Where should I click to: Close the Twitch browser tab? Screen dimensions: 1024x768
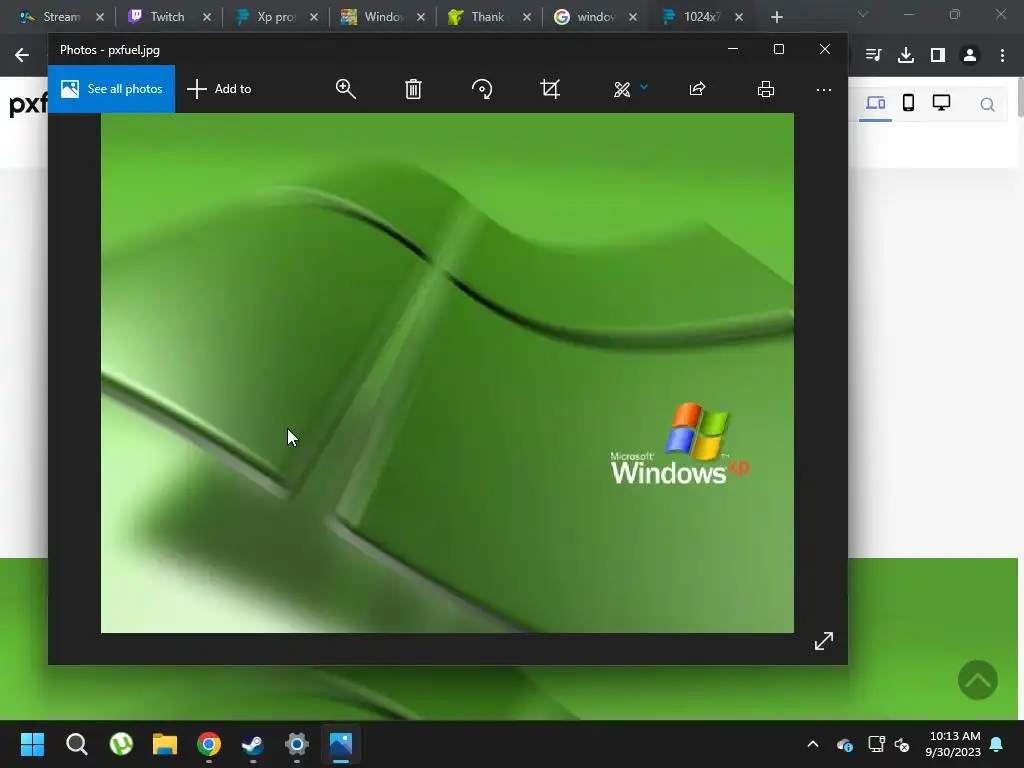(206, 17)
